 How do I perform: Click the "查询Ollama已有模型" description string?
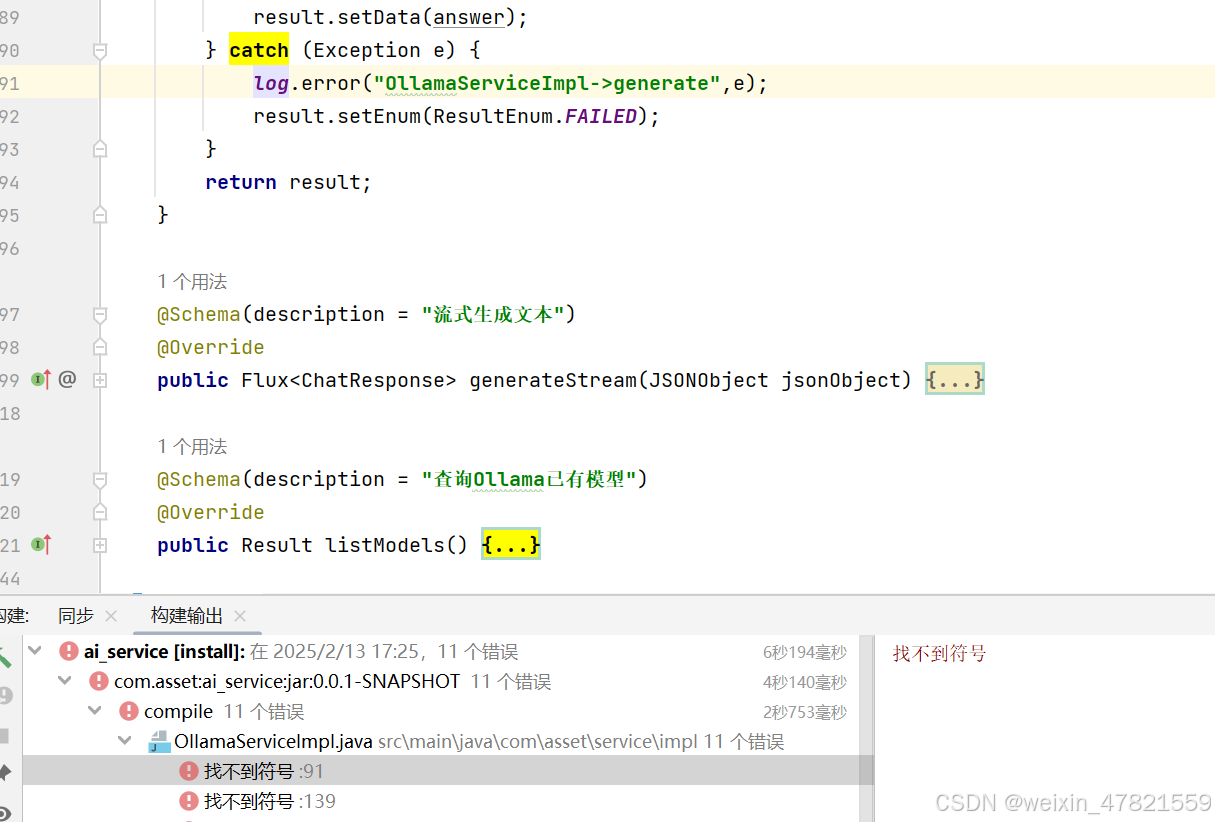(529, 479)
